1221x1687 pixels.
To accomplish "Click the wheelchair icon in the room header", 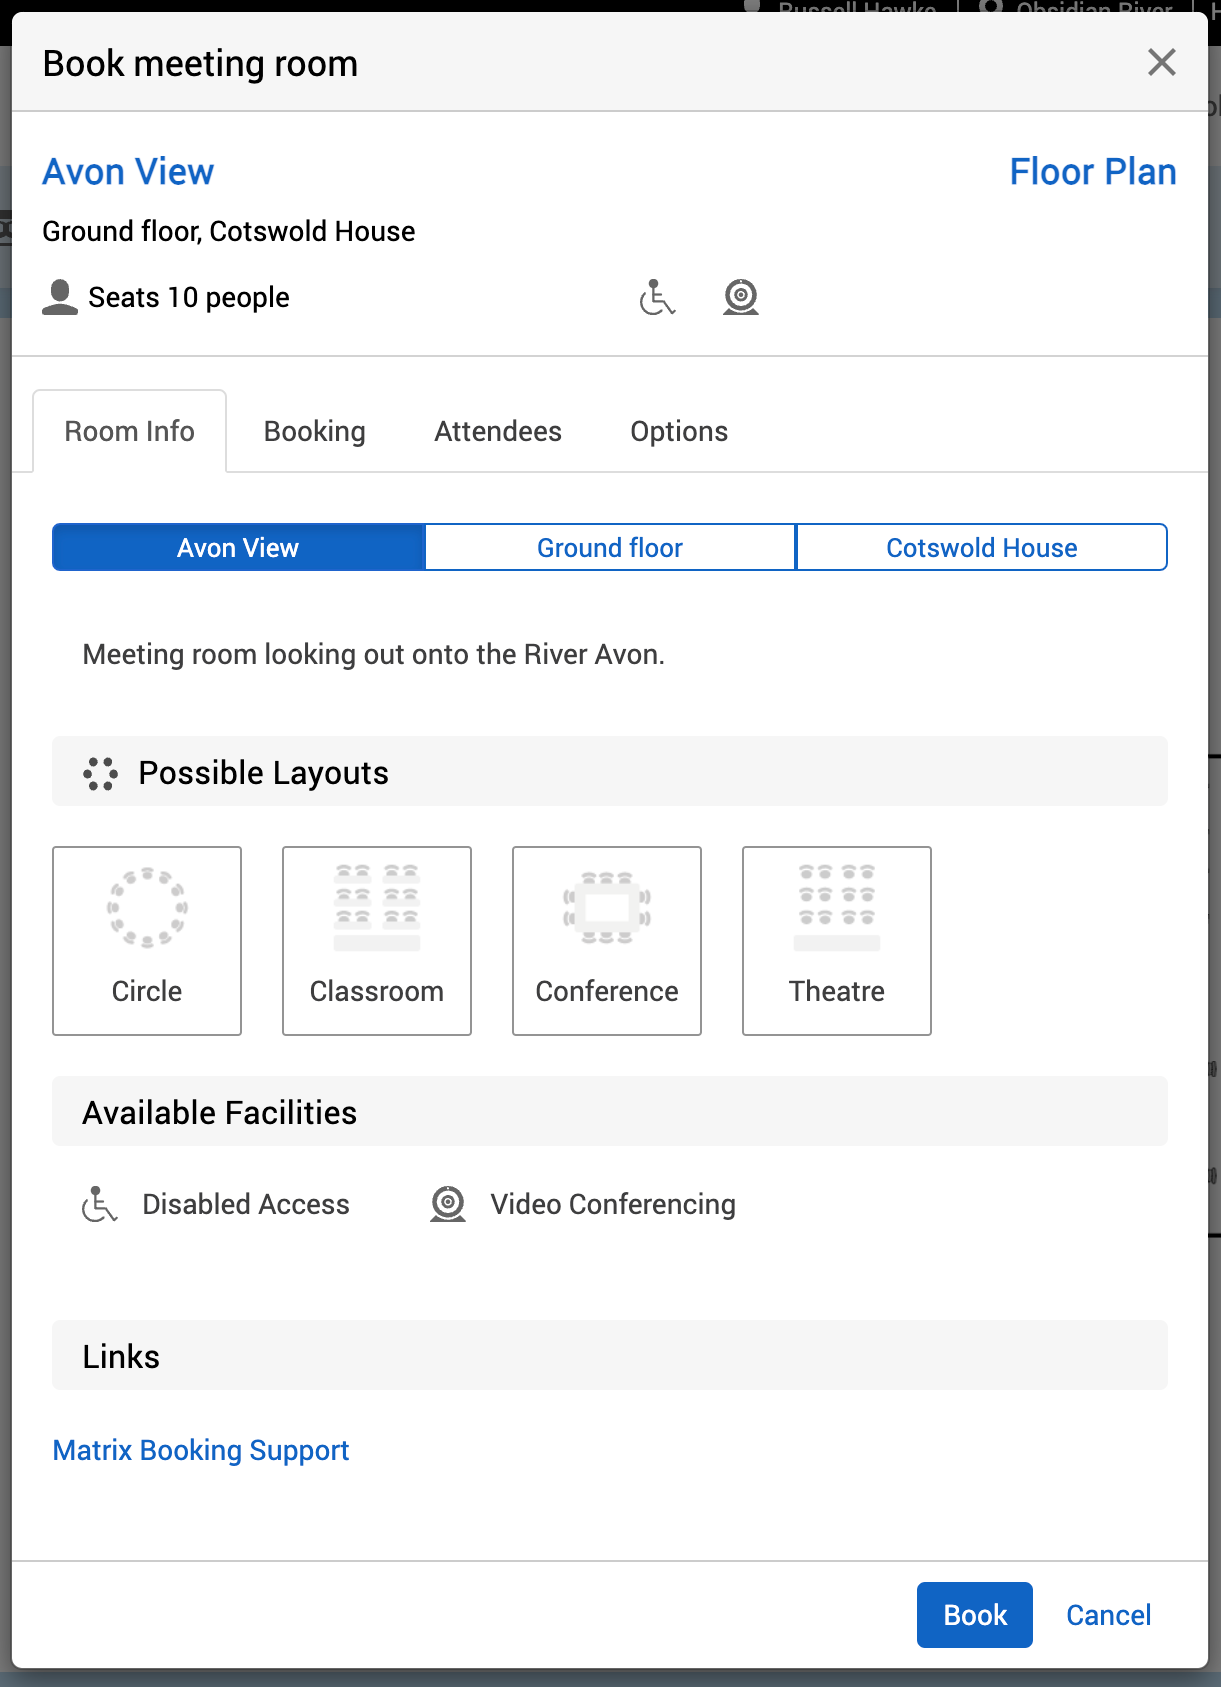I will (x=657, y=298).
